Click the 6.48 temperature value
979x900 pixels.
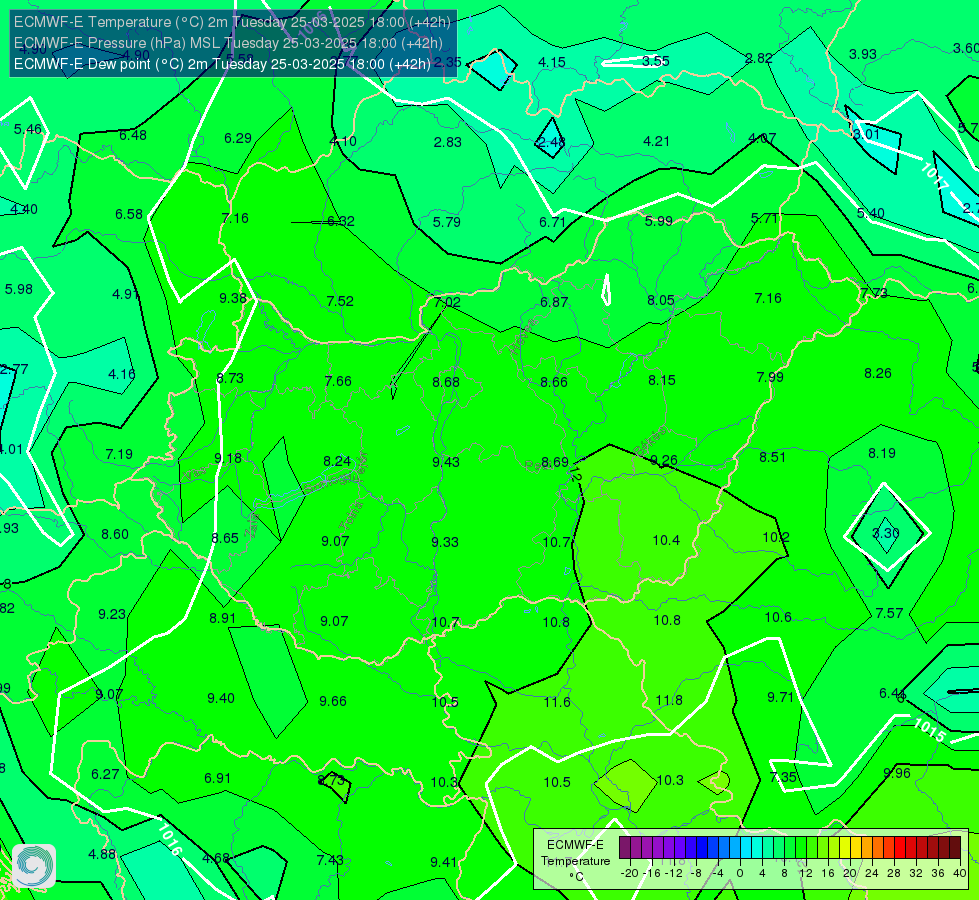tap(133, 135)
